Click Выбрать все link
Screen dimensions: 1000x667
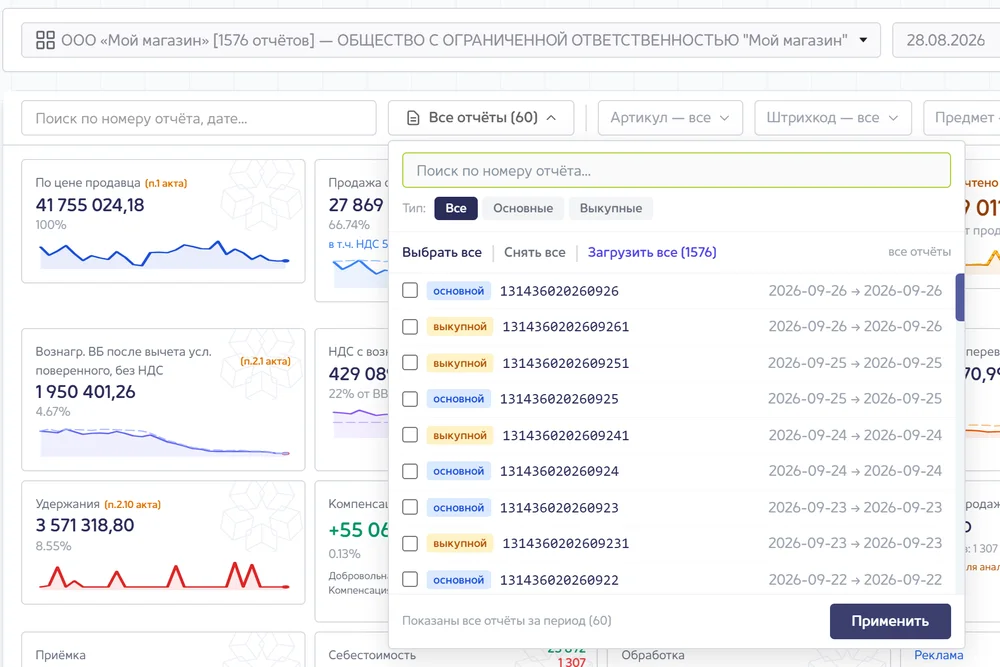pos(442,253)
